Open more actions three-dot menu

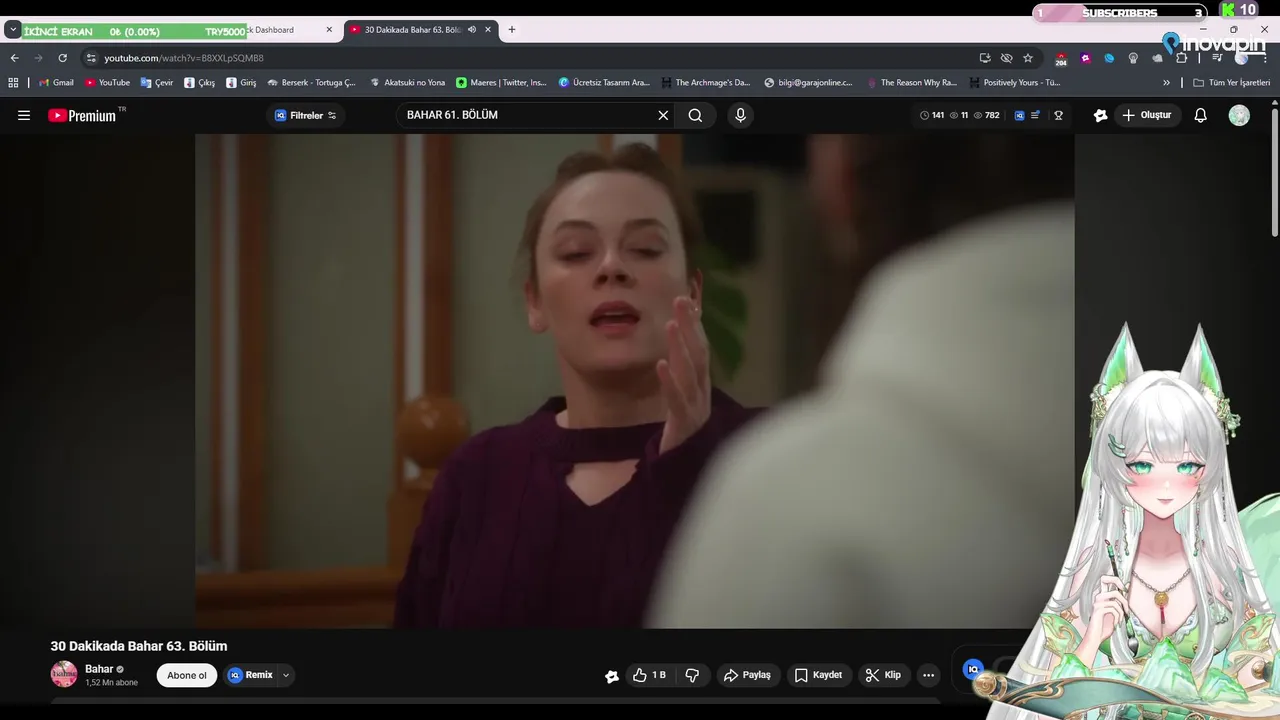(x=928, y=675)
